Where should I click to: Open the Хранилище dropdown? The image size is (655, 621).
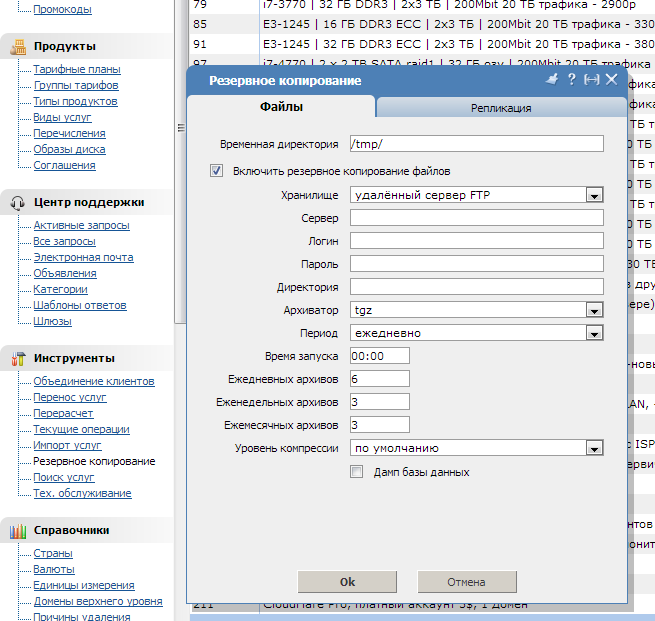[594, 195]
